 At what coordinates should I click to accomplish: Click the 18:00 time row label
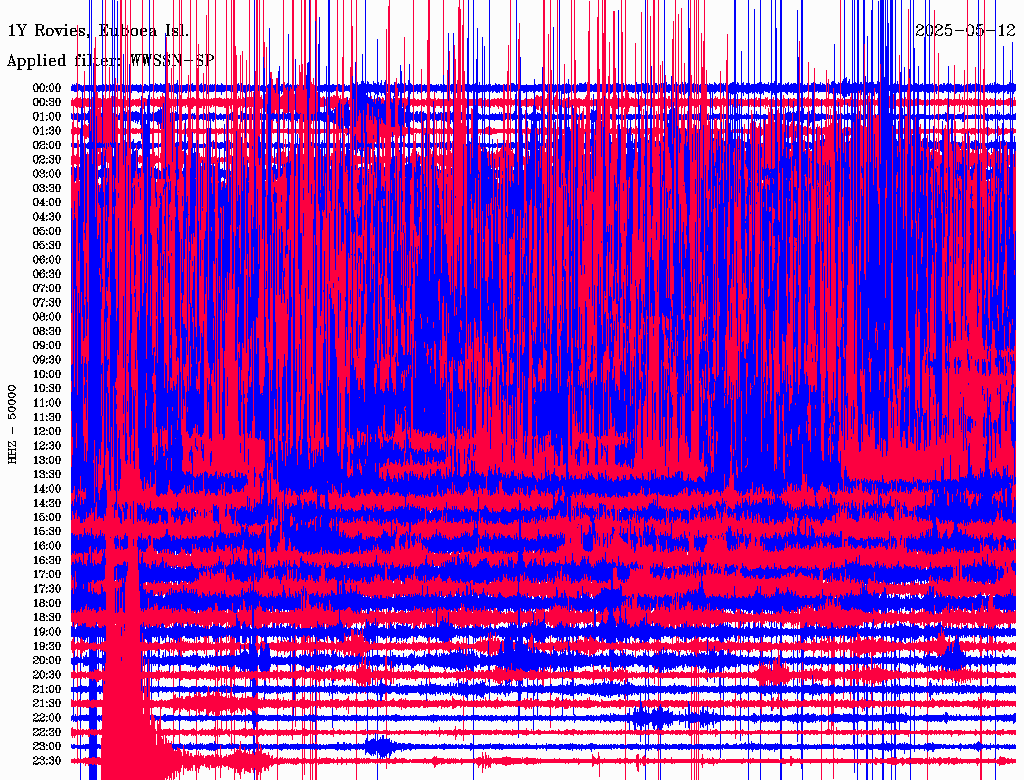click(x=47, y=603)
